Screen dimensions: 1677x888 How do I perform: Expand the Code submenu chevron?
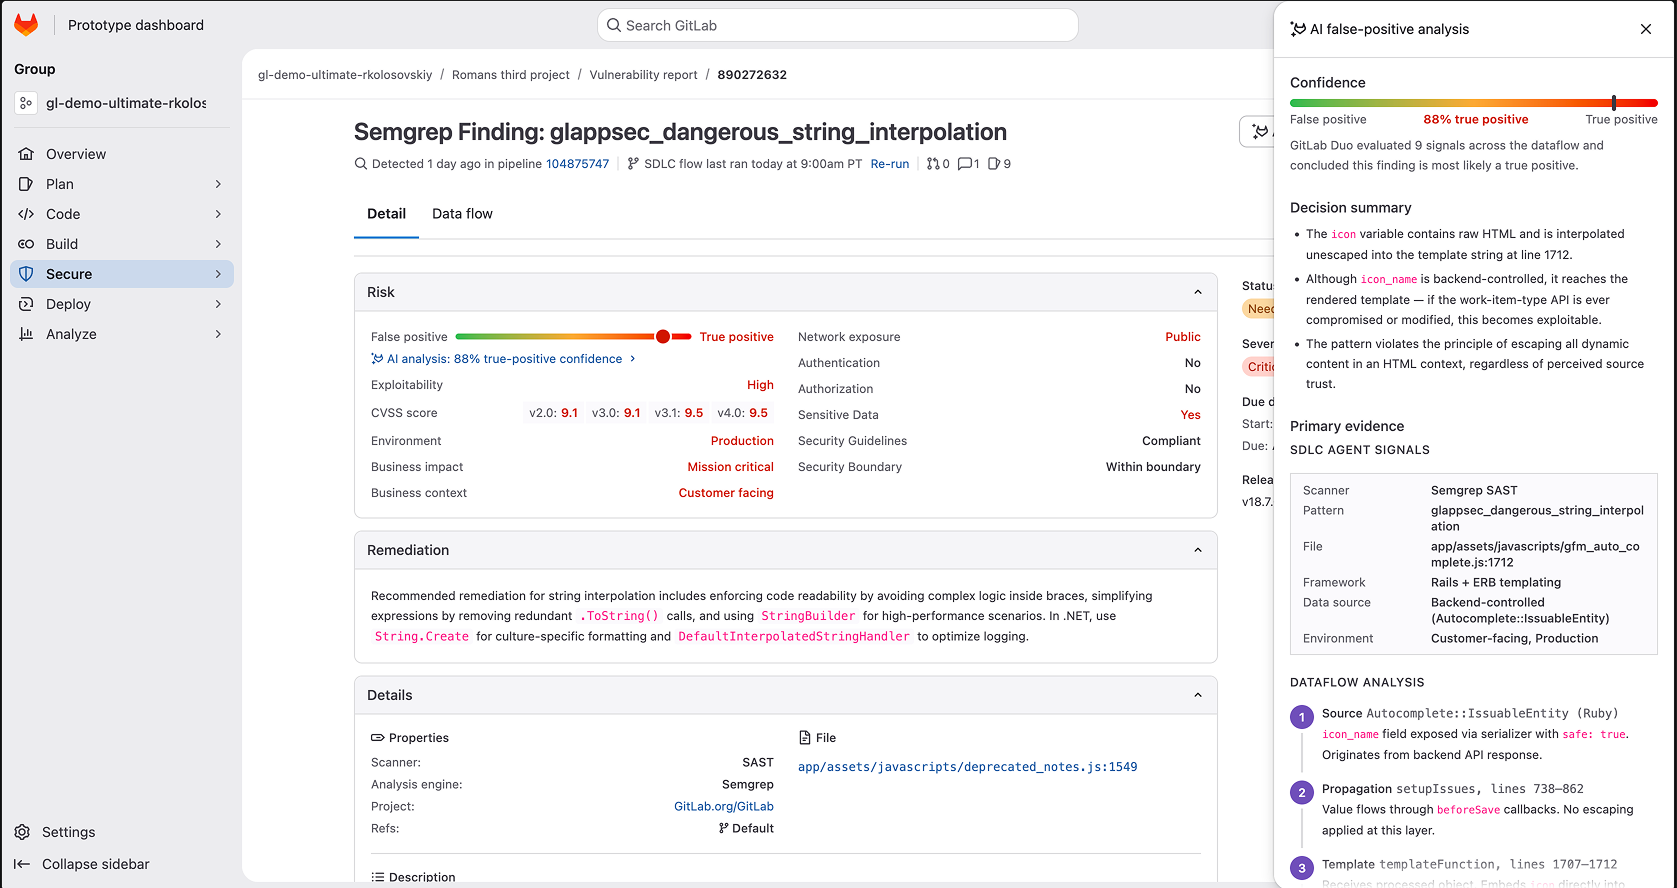(x=218, y=214)
